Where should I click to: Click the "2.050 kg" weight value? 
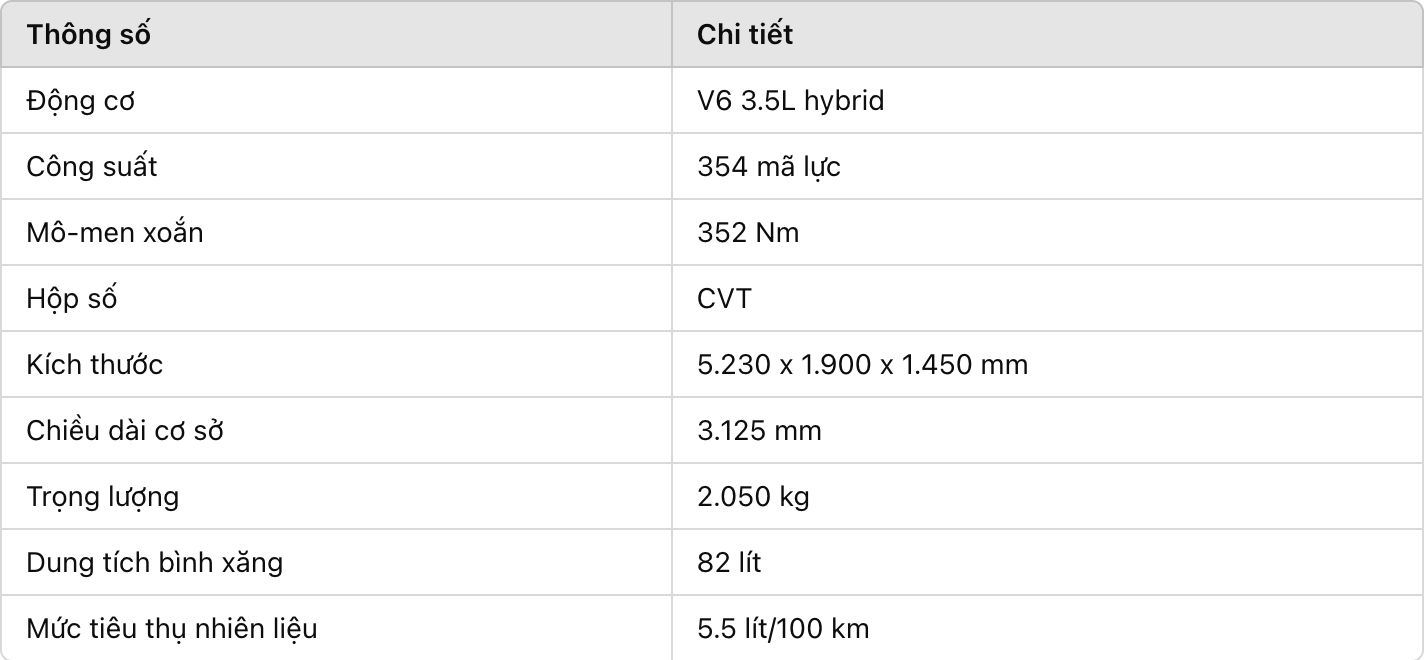(x=753, y=497)
